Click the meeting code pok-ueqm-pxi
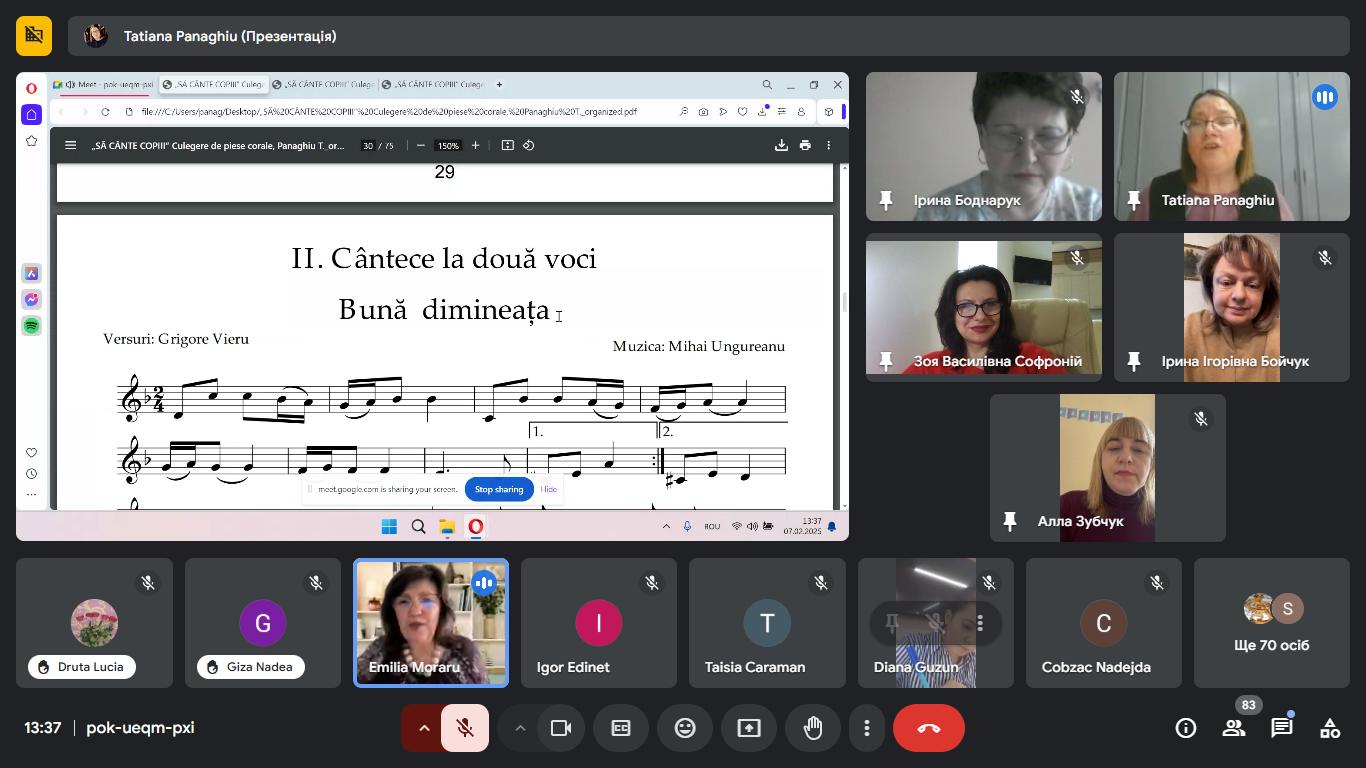Screen dimensions: 1366x768 coord(140,728)
